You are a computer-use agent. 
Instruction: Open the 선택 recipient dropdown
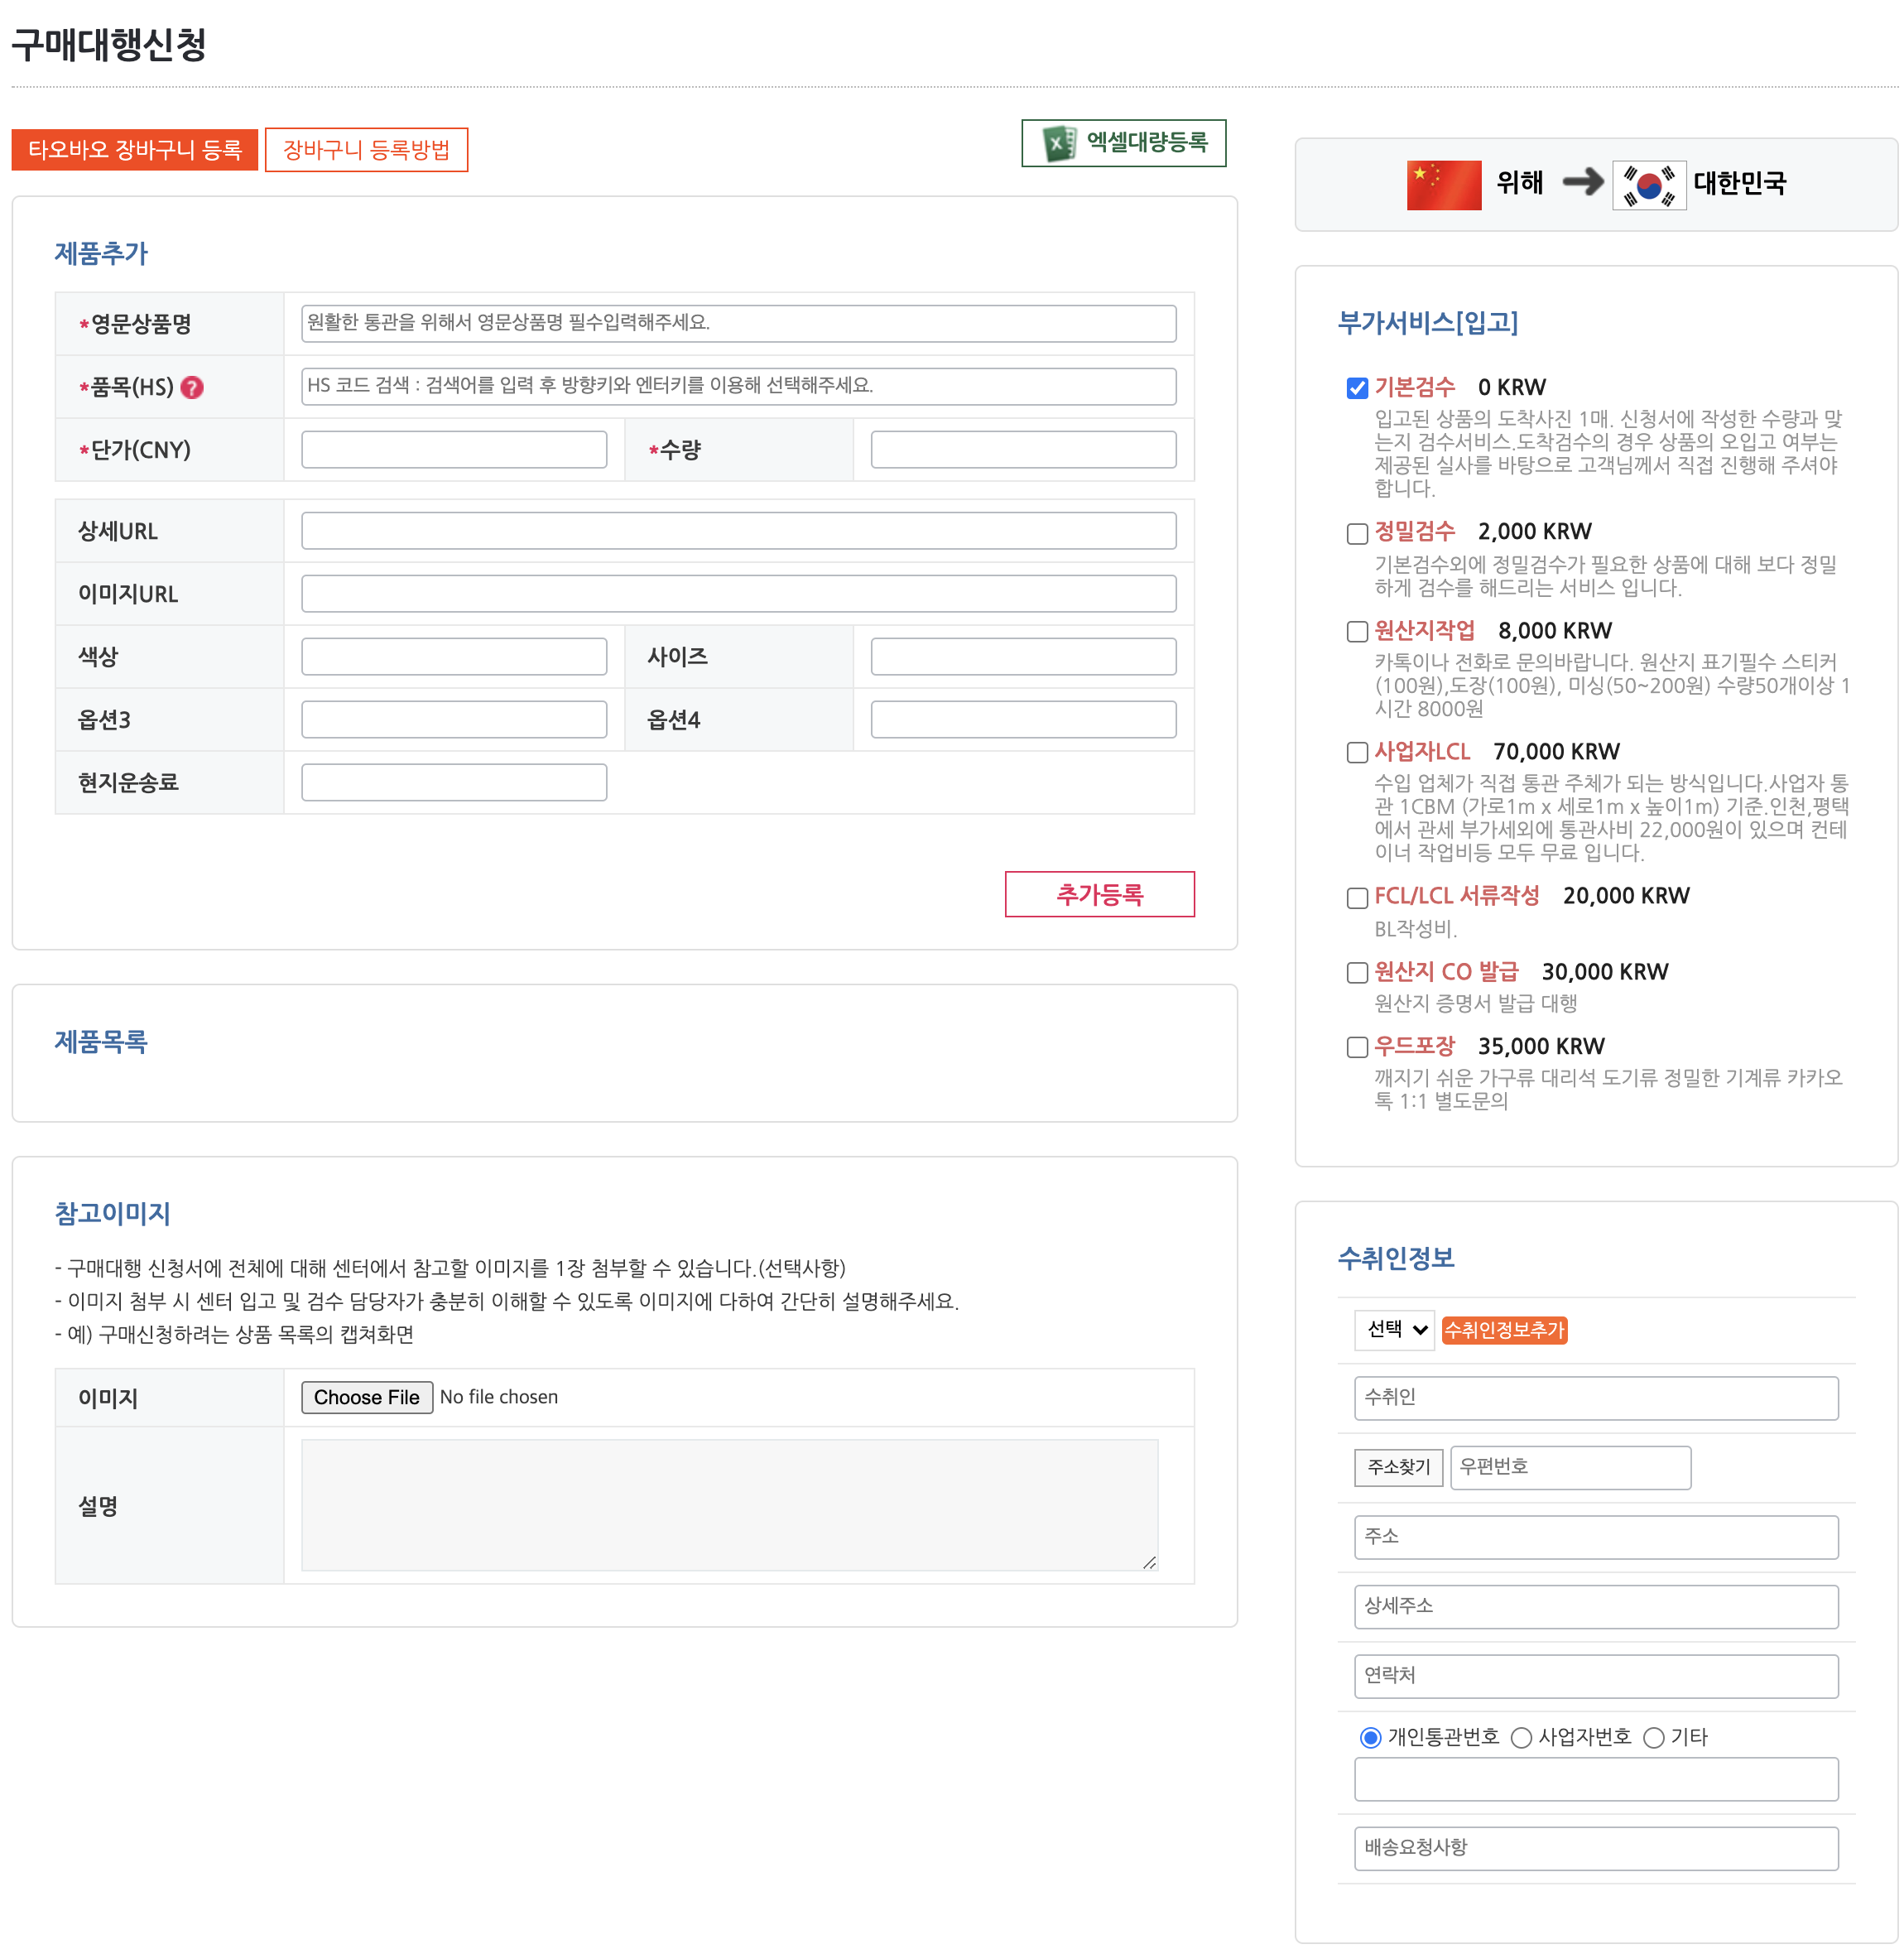1394,1330
